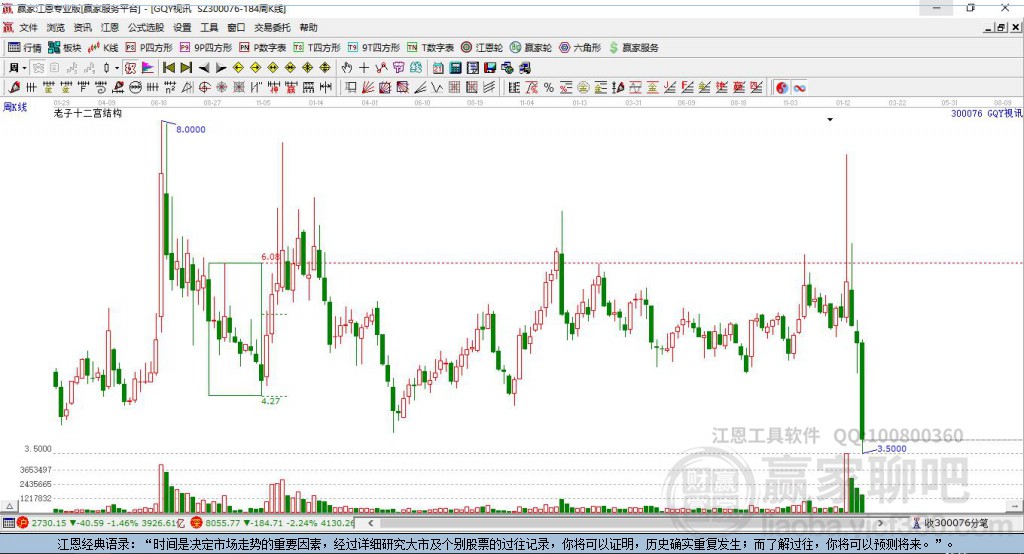Open the 江恩轮 (Gann wheel) tool
Viewport: 1024px width, 554px height.
(482, 48)
